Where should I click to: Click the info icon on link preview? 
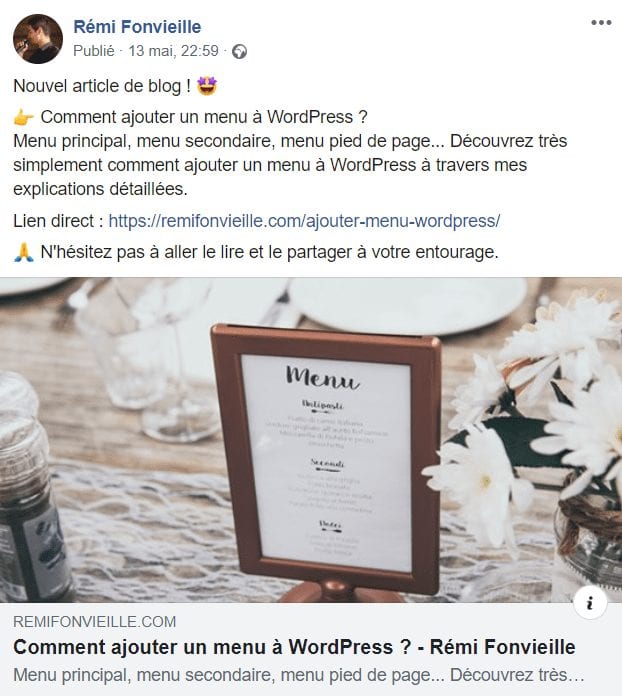click(590, 603)
